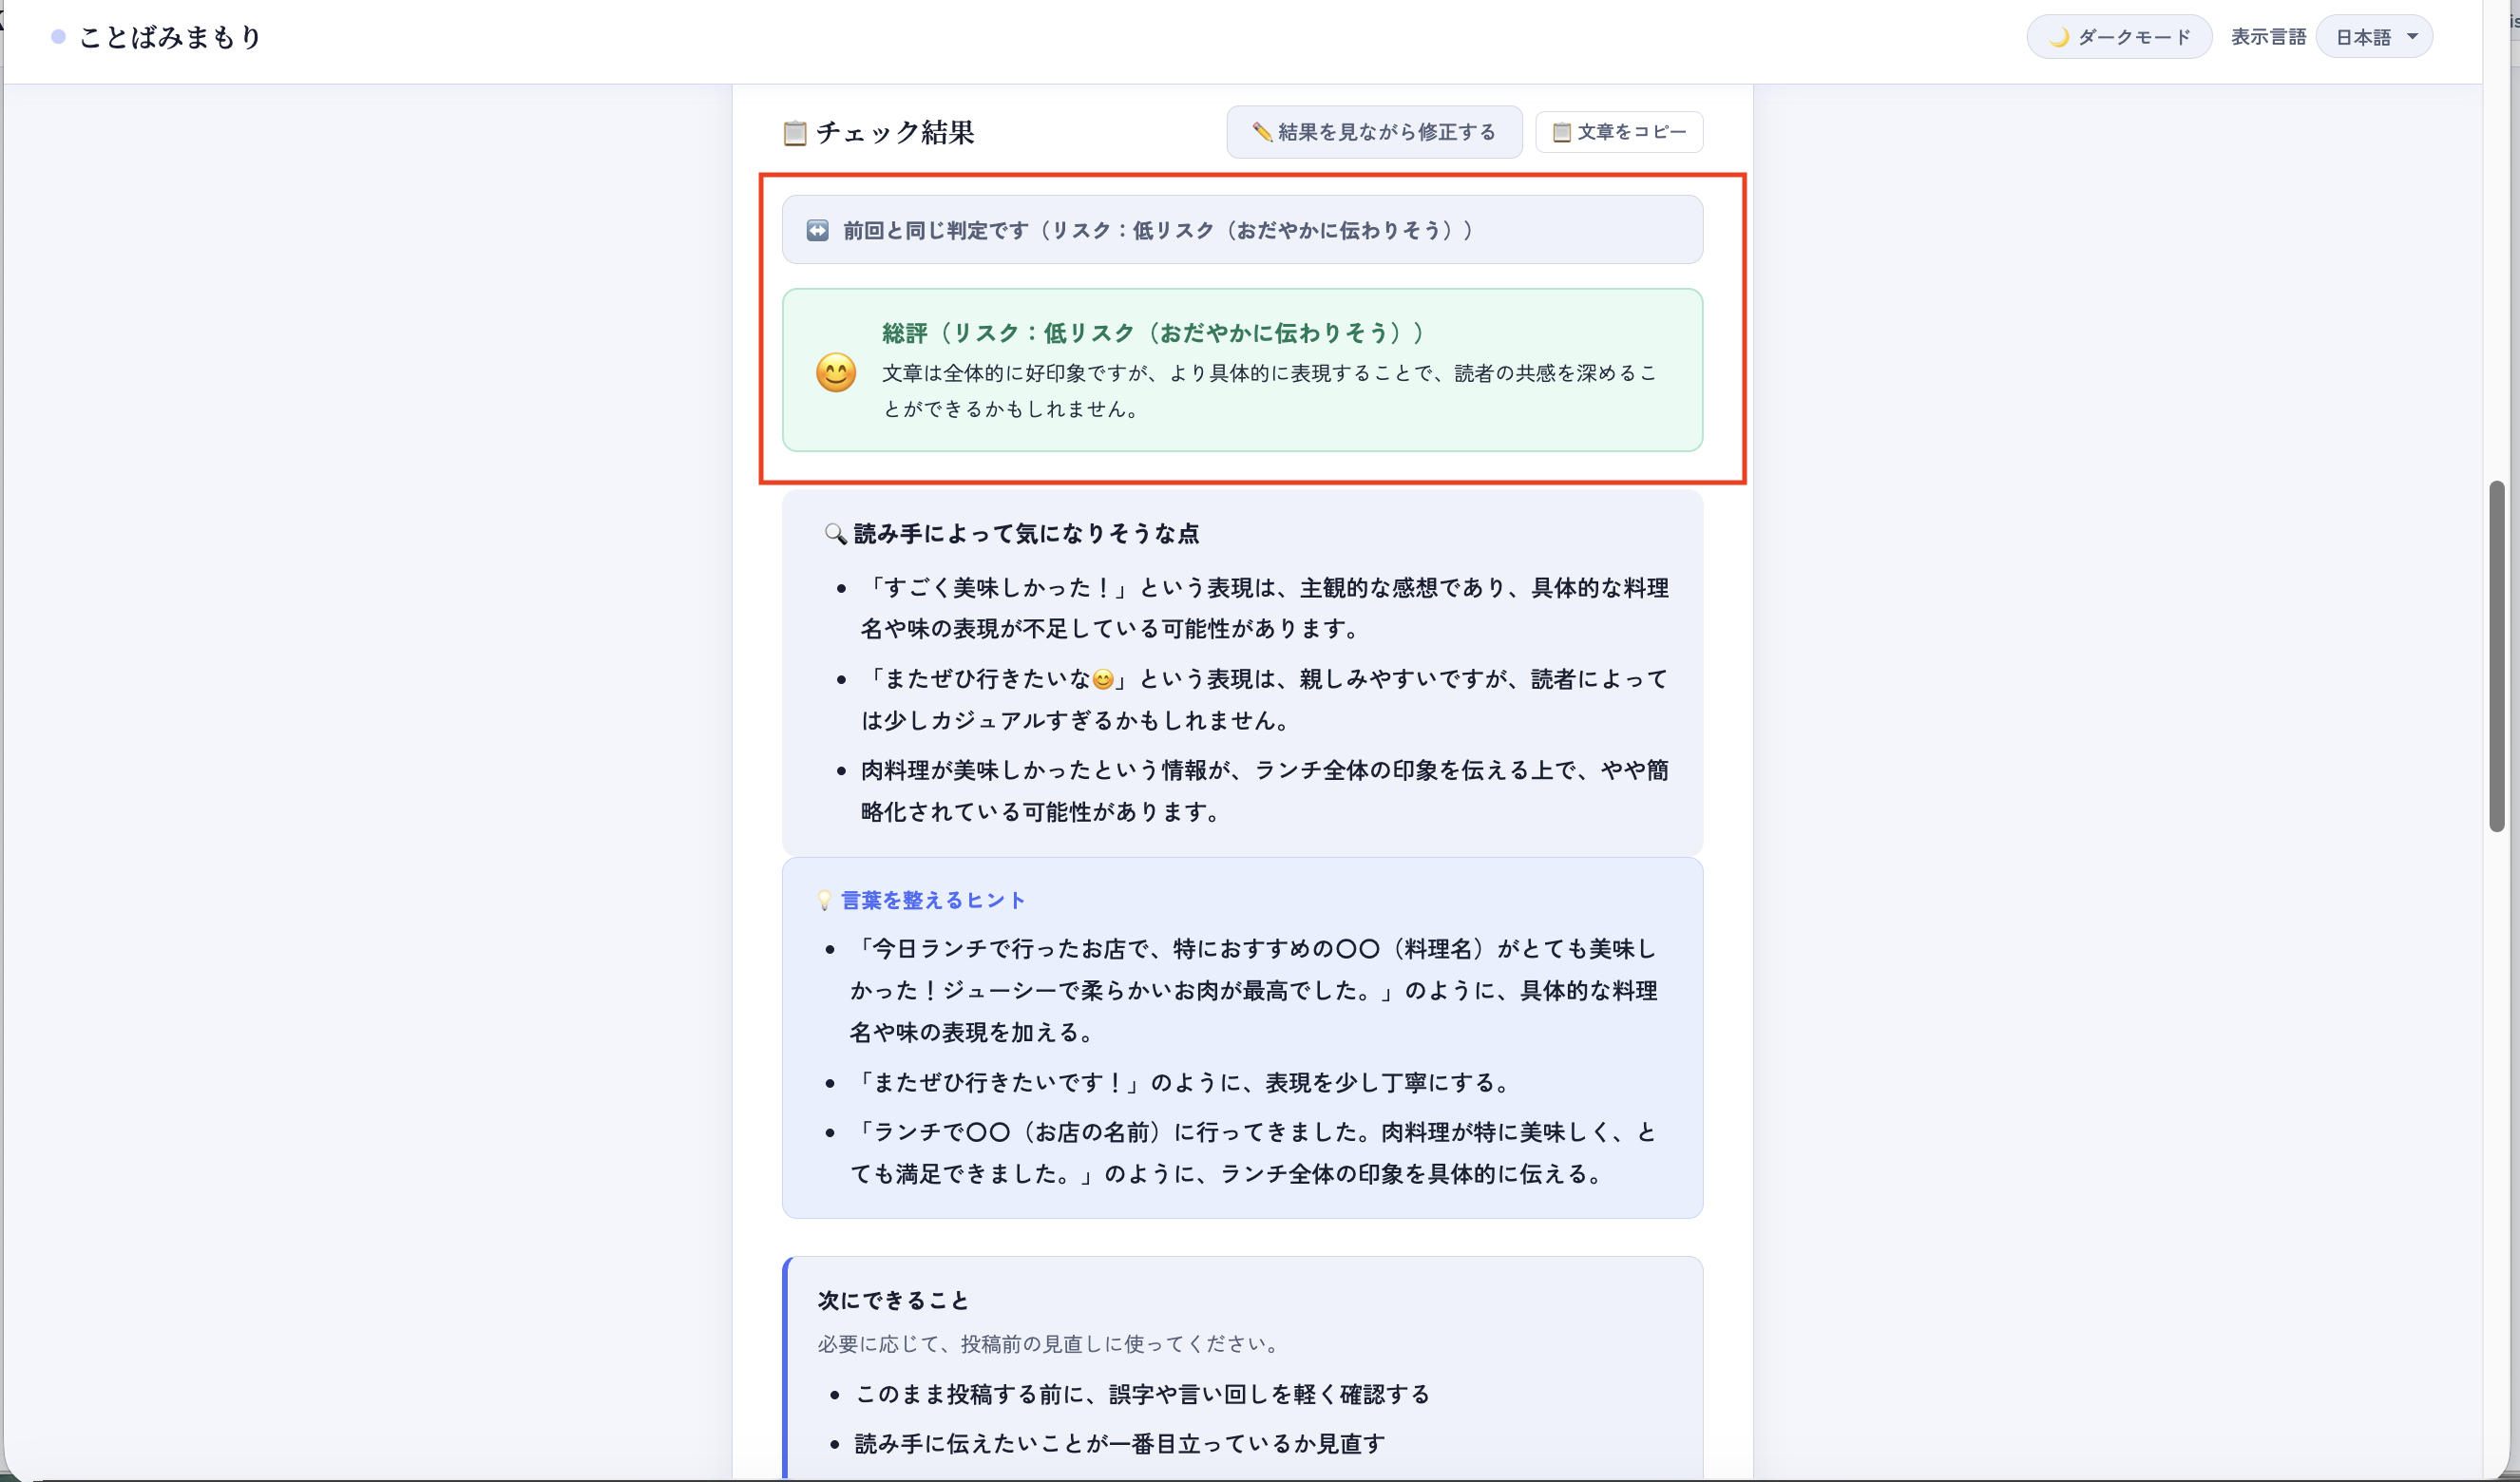
Task: Click the pencil icon in 結果を見ながら修正する
Action: 1262,132
